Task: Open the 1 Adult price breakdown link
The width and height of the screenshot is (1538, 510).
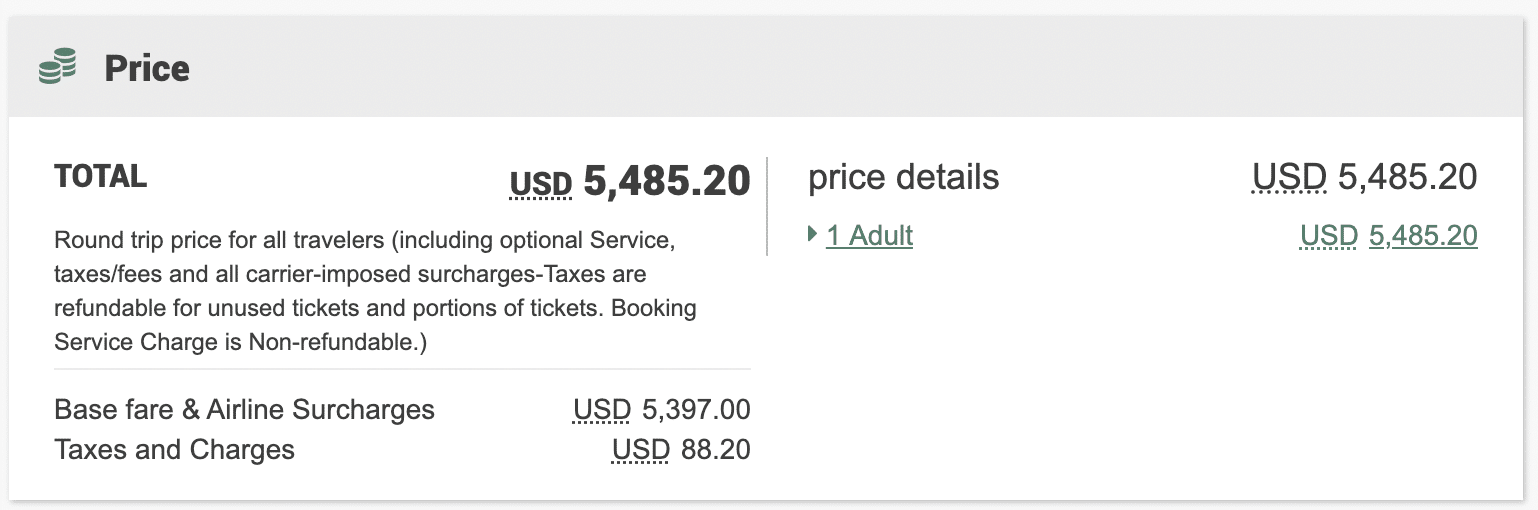Action: [869, 236]
